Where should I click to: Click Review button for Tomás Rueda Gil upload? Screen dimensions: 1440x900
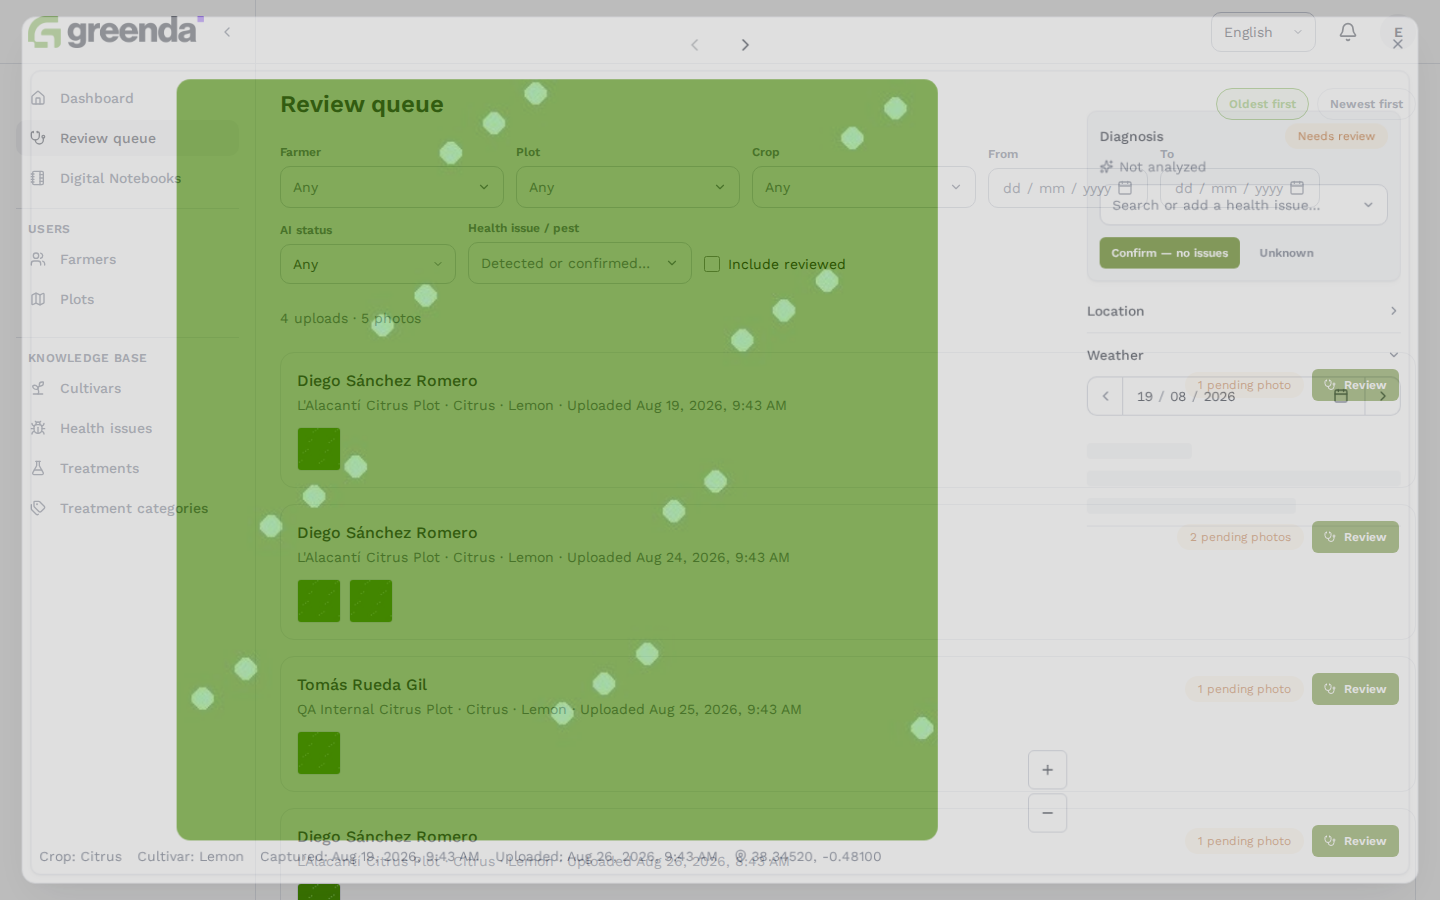coord(1355,689)
